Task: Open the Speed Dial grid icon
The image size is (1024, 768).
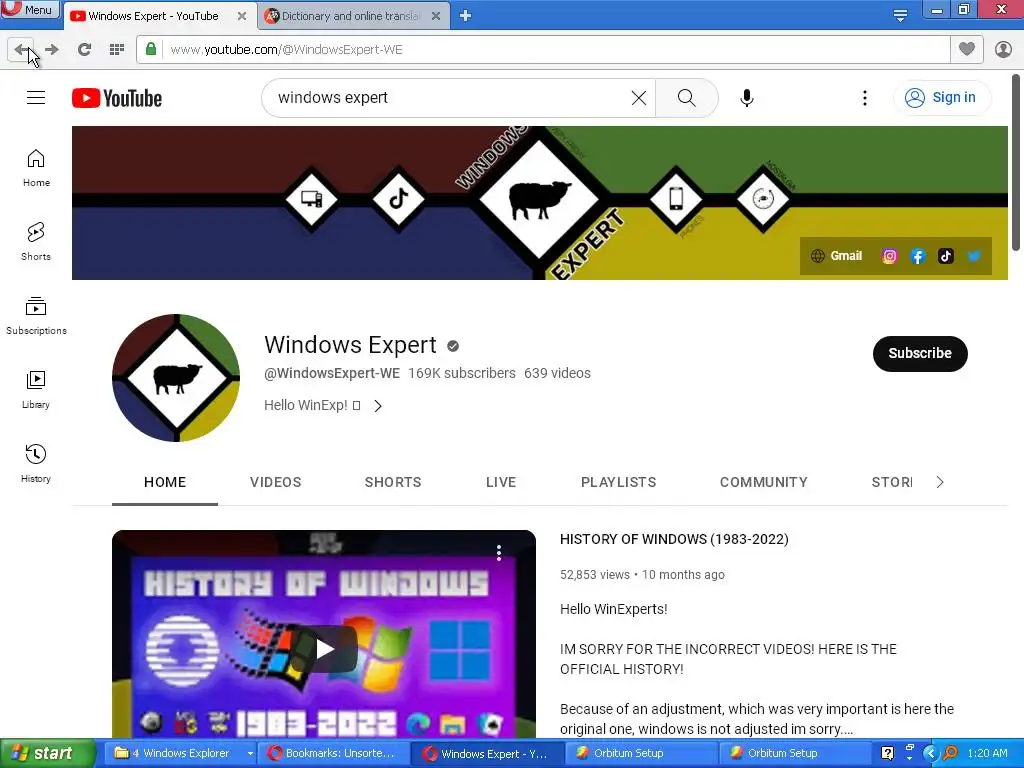Action: point(117,50)
